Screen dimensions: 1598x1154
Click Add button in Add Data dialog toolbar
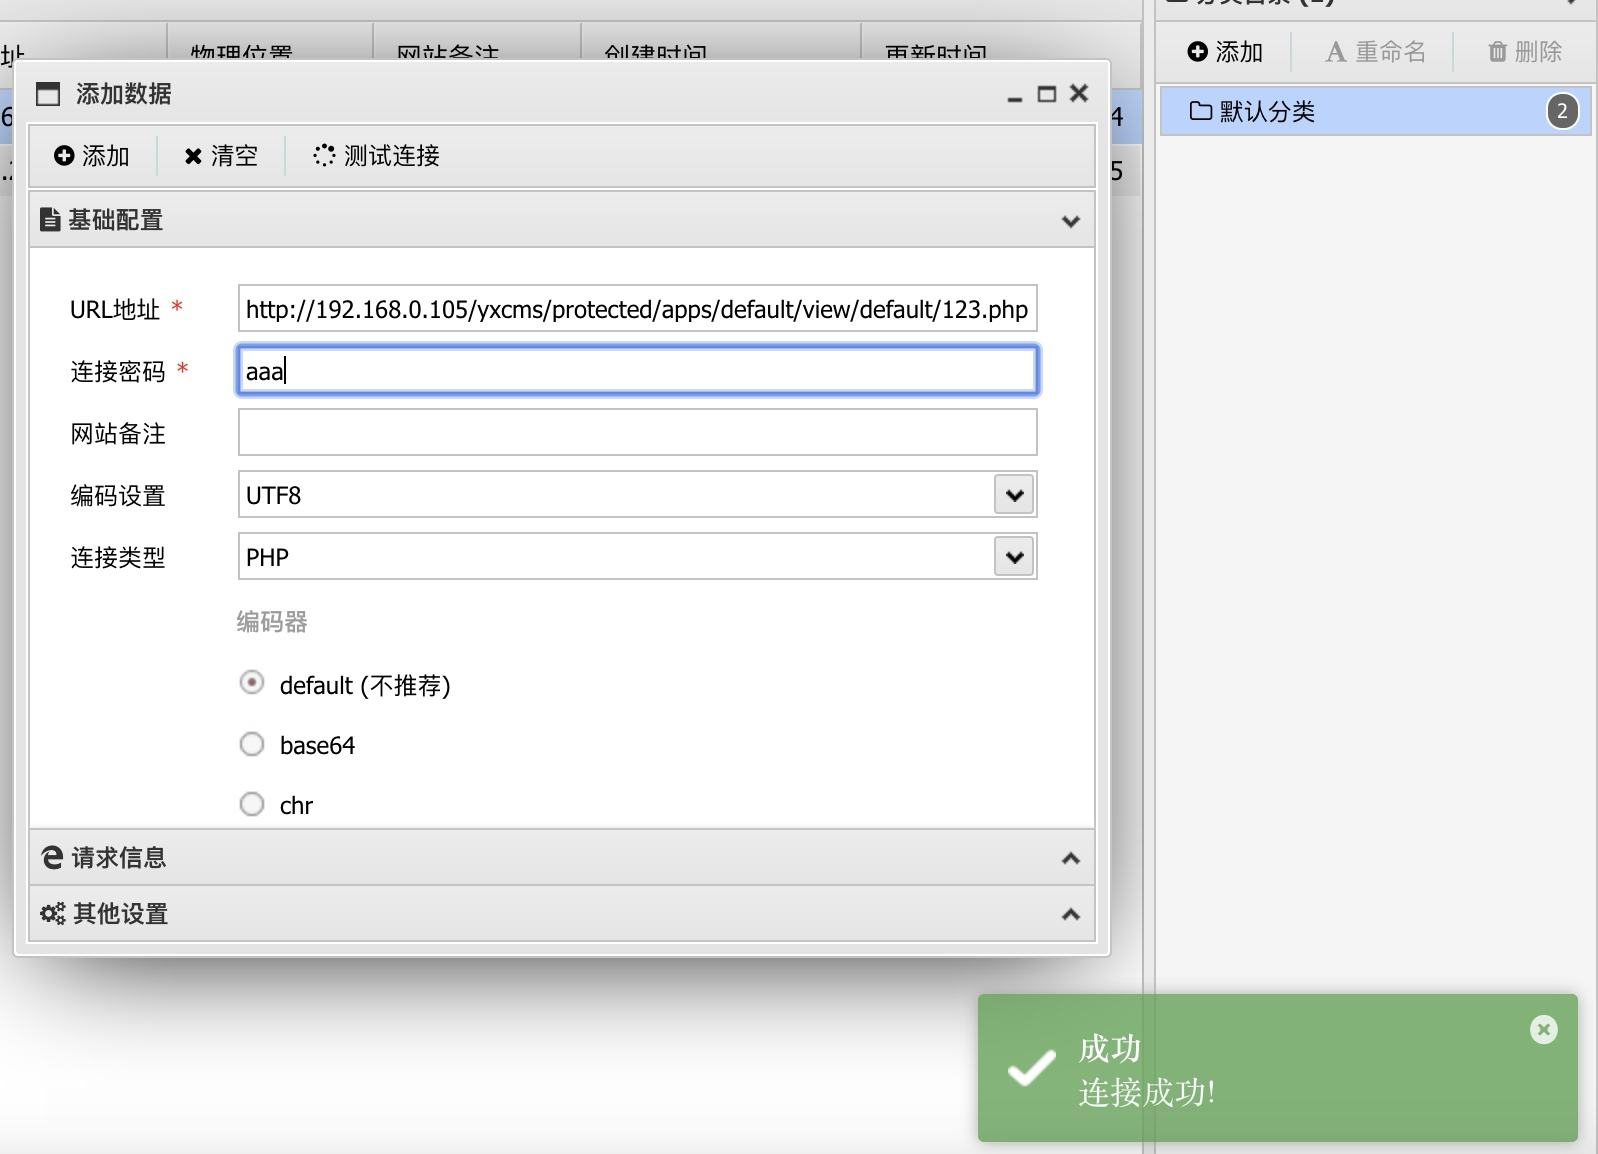click(92, 156)
